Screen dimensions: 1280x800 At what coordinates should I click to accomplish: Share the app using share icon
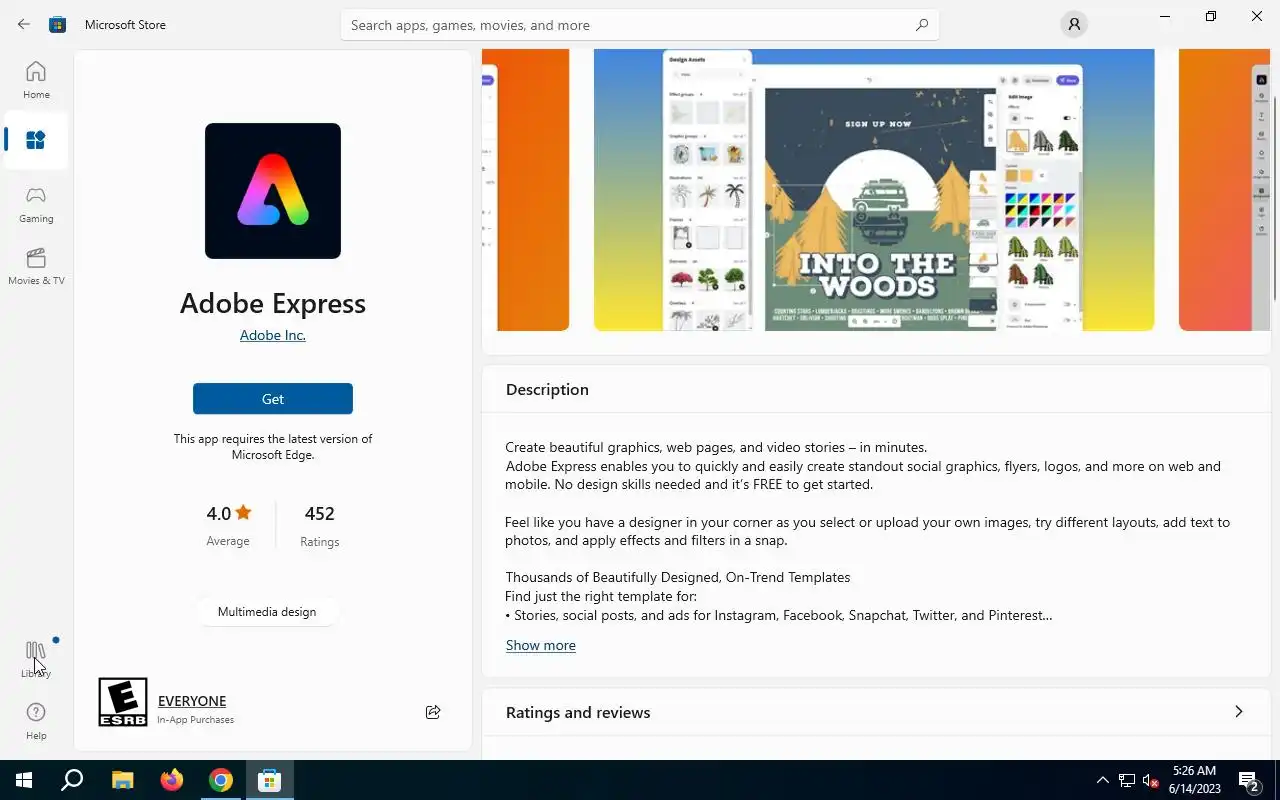(433, 712)
